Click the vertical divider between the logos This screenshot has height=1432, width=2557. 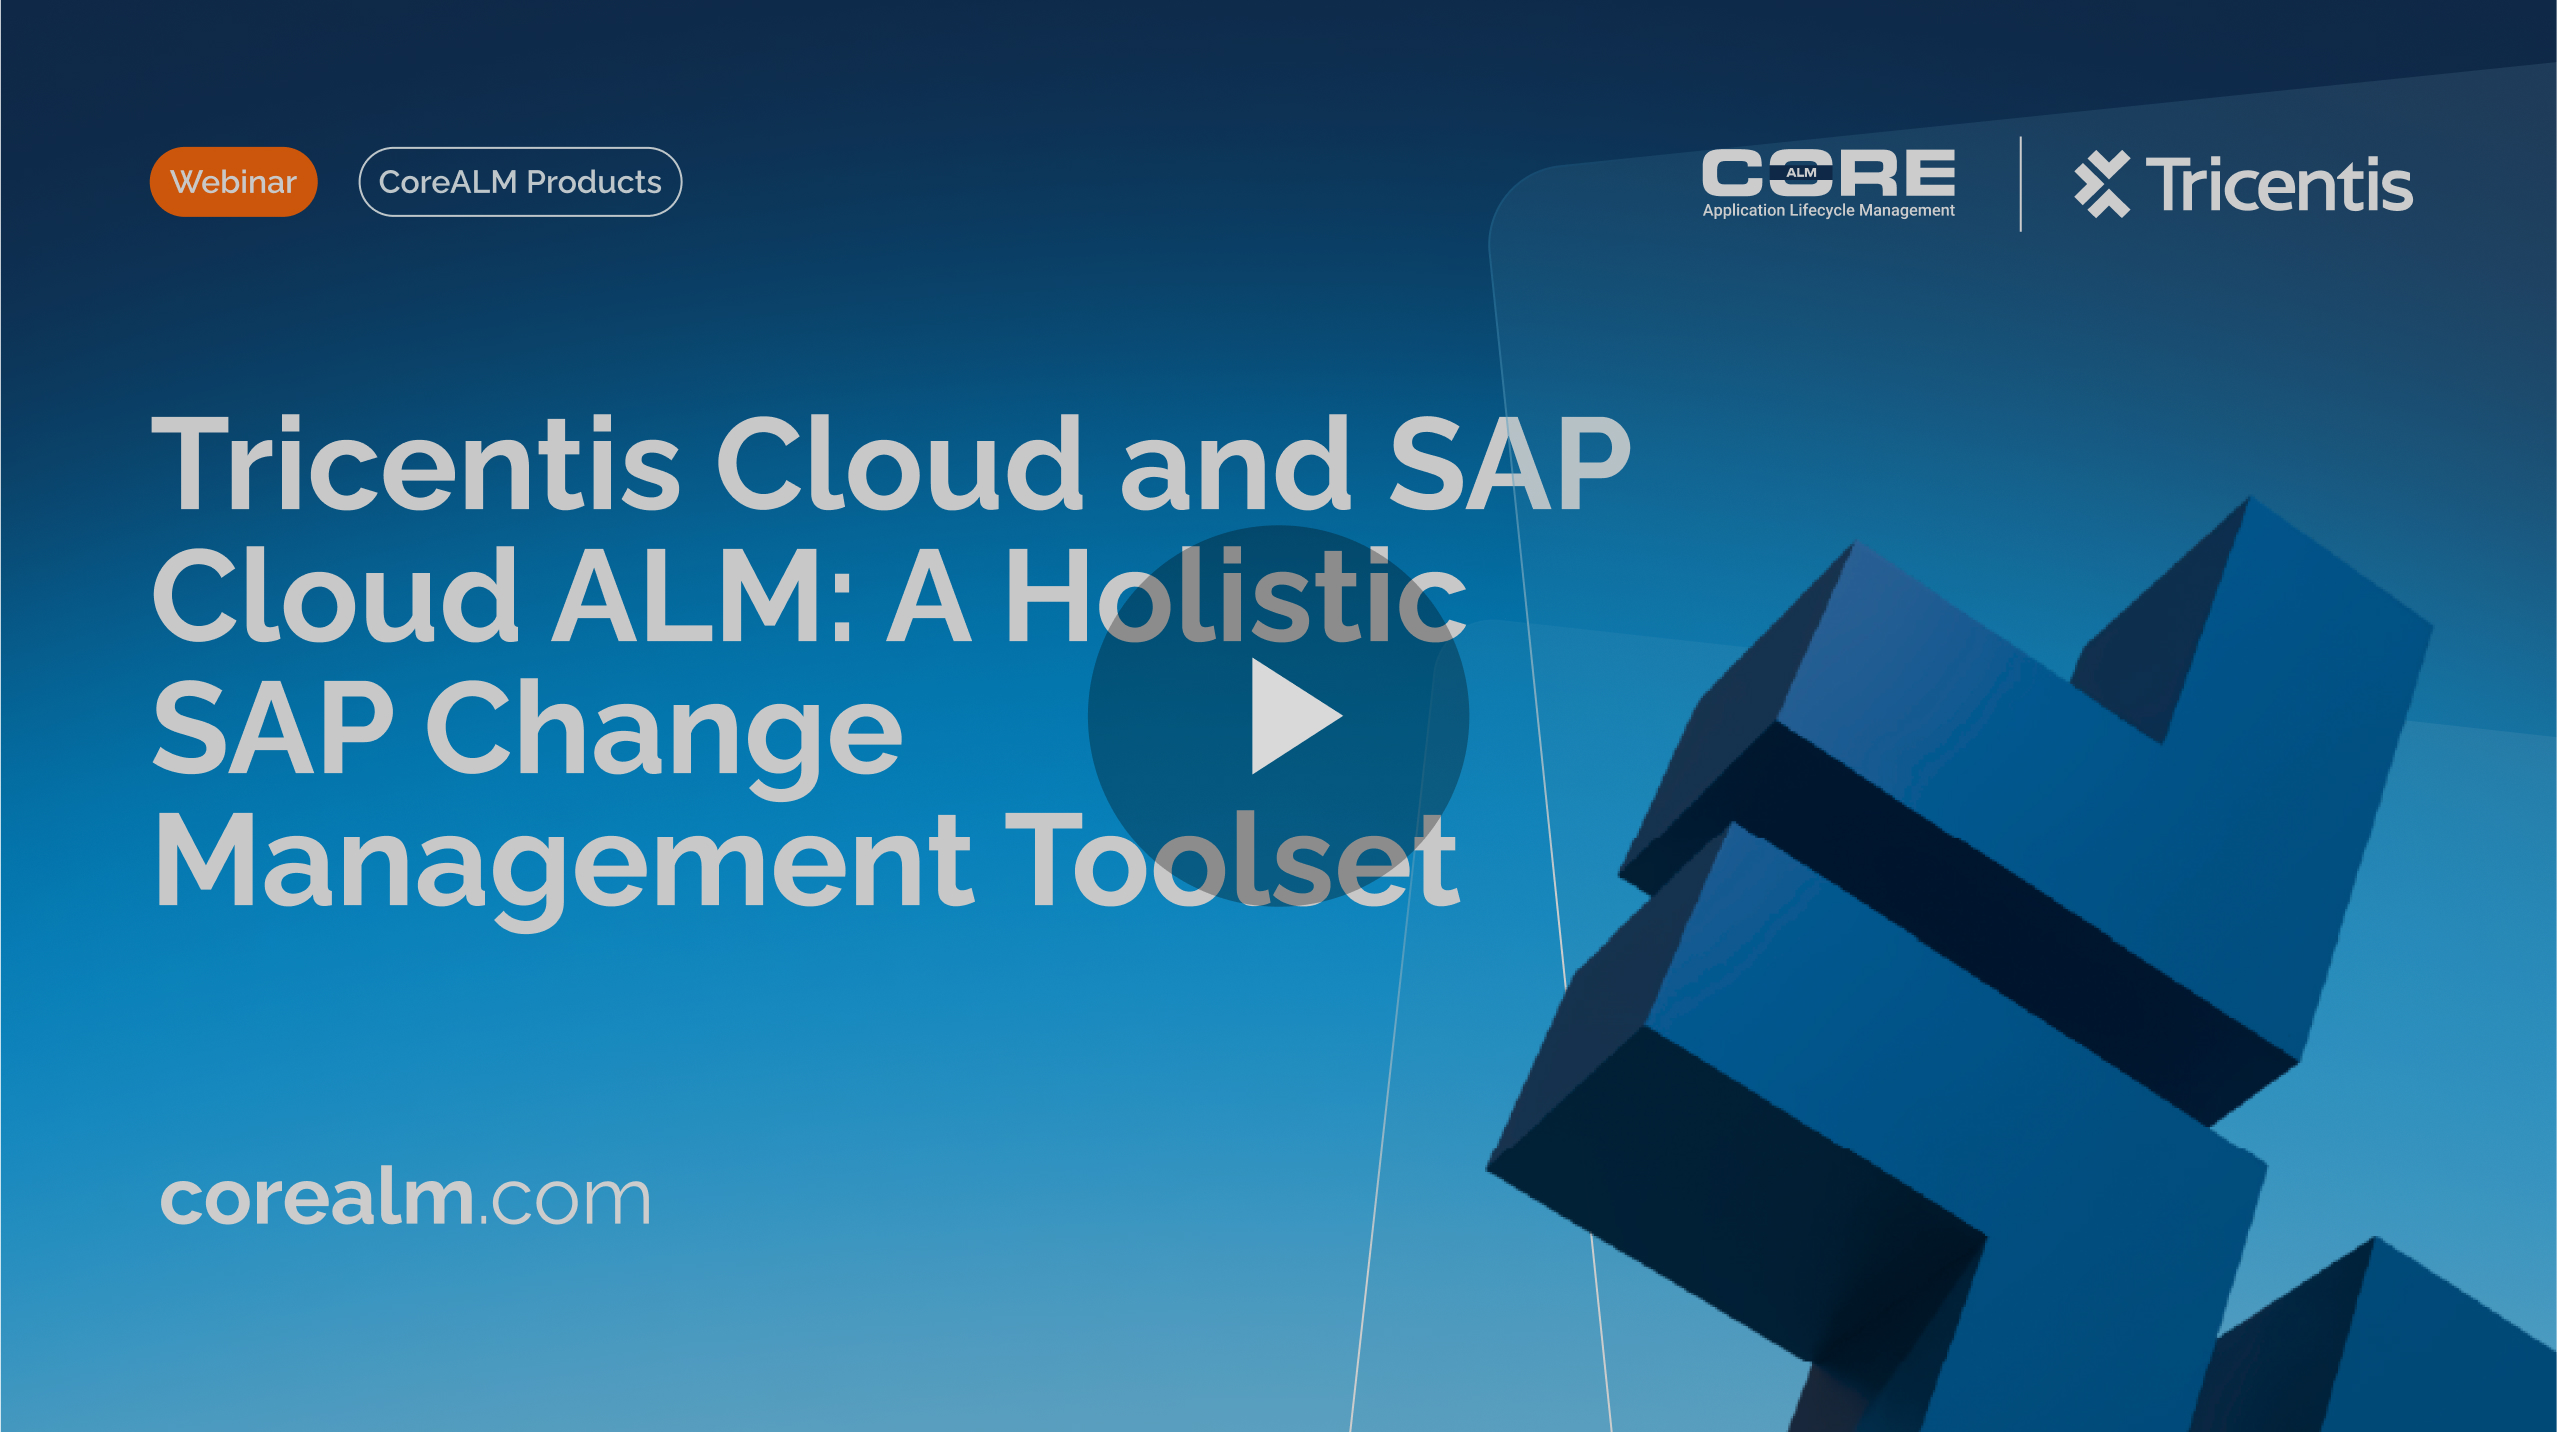pos(2020,184)
